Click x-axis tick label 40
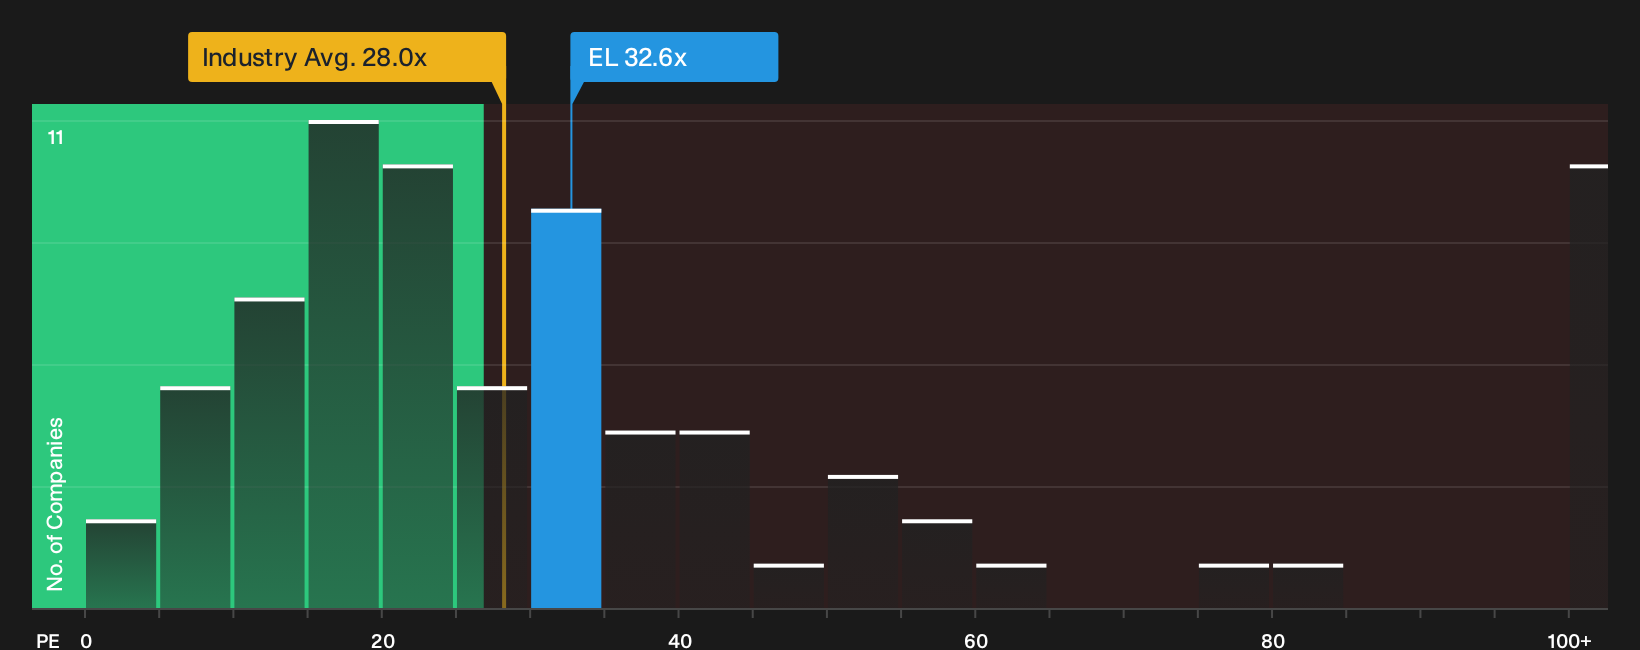The width and height of the screenshot is (1640, 650). point(680,641)
